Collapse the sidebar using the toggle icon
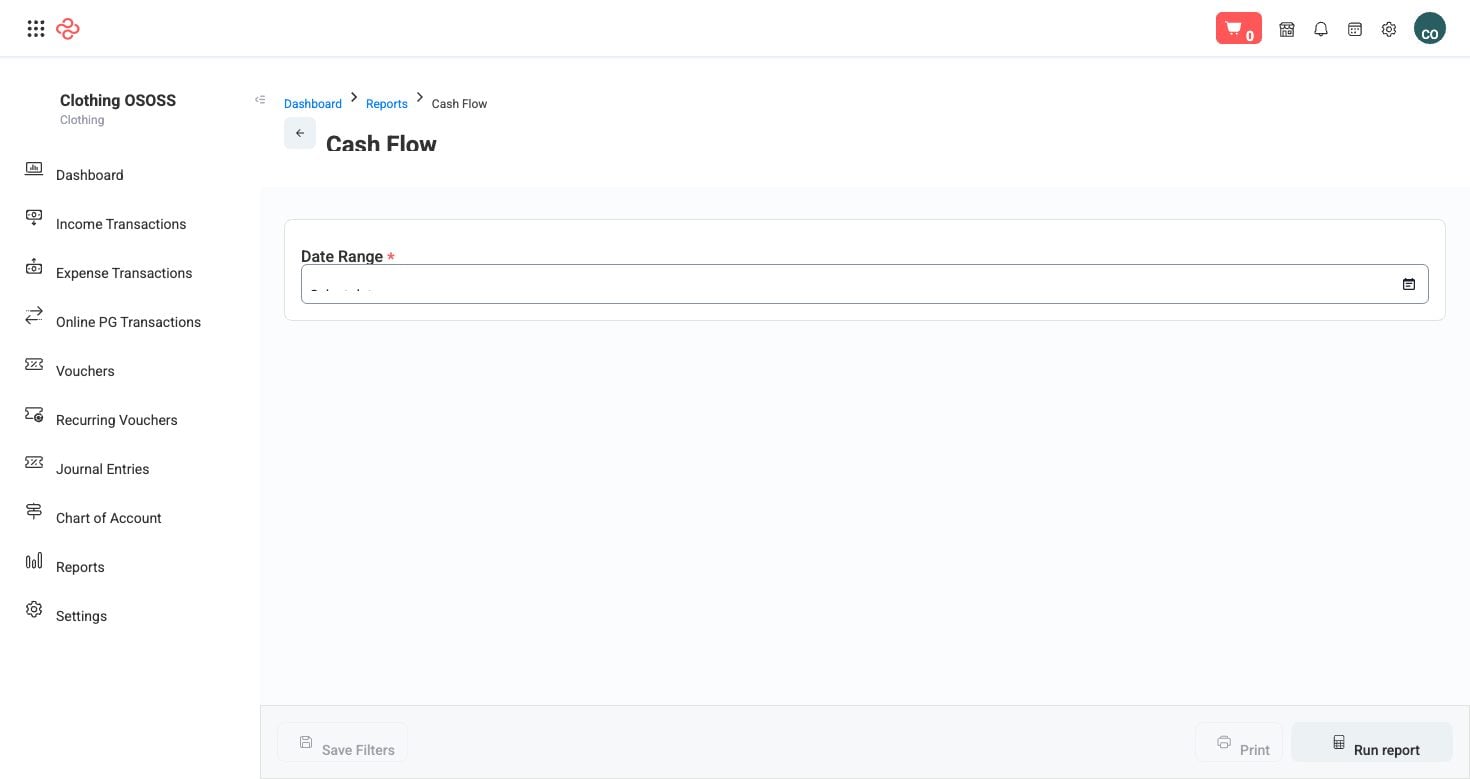 [260, 99]
